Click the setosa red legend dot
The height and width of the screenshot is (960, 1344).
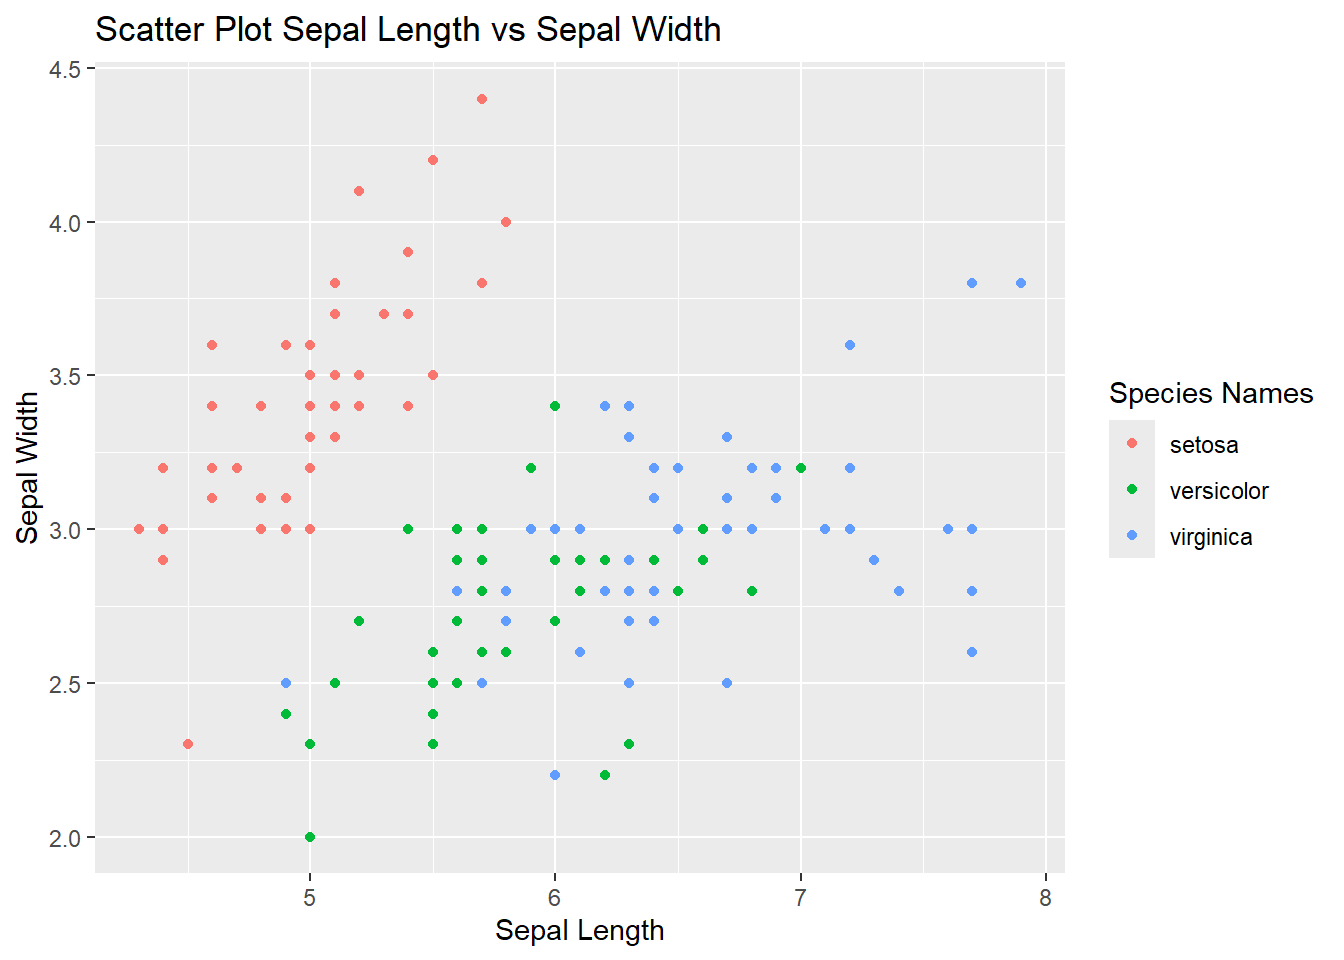[1132, 443]
